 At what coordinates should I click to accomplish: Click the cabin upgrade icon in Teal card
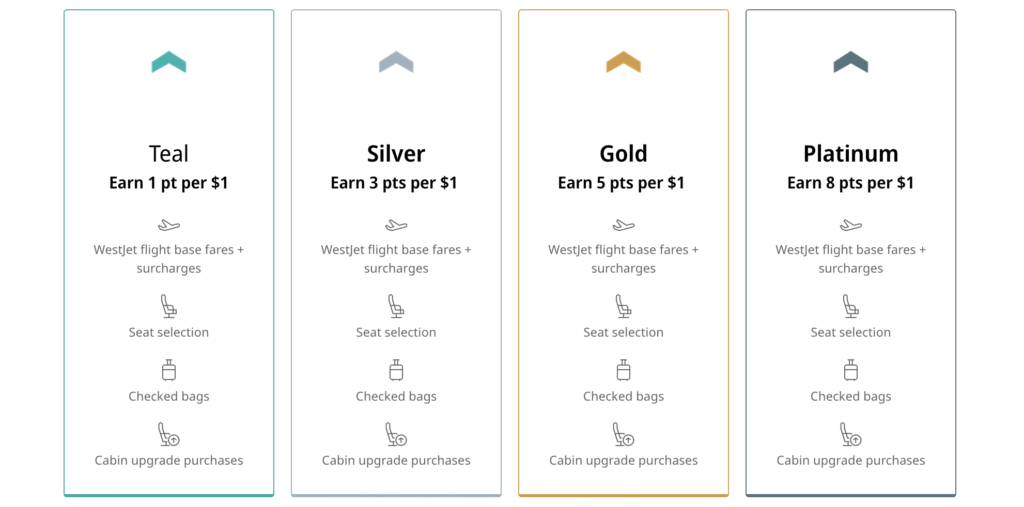(169, 434)
